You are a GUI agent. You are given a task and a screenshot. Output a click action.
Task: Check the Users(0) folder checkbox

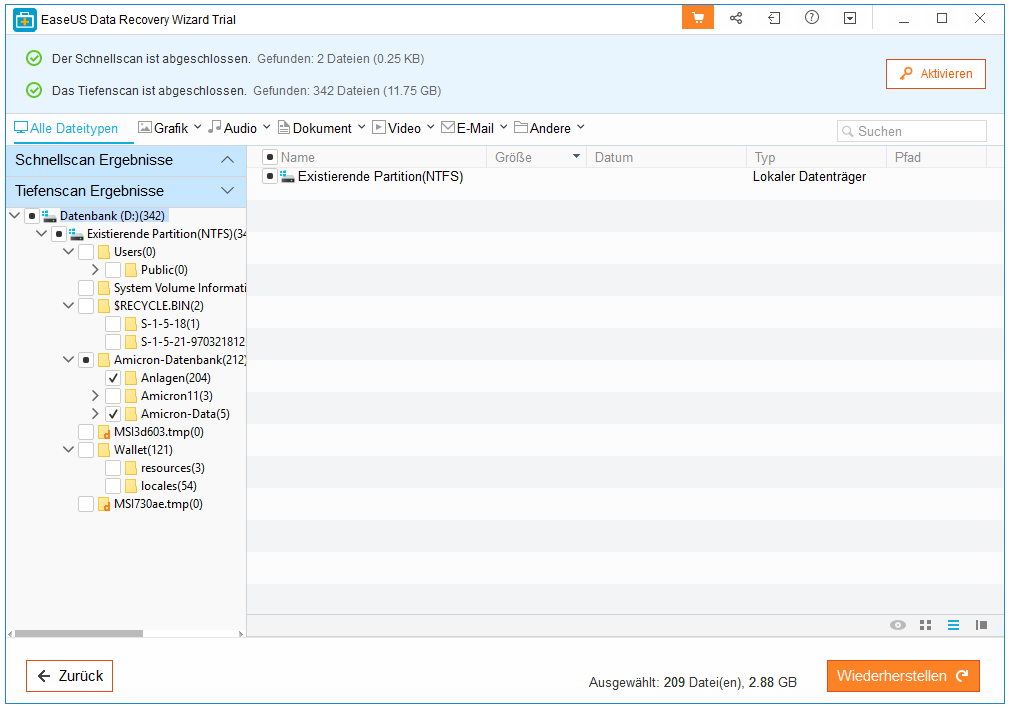[x=86, y=252]
